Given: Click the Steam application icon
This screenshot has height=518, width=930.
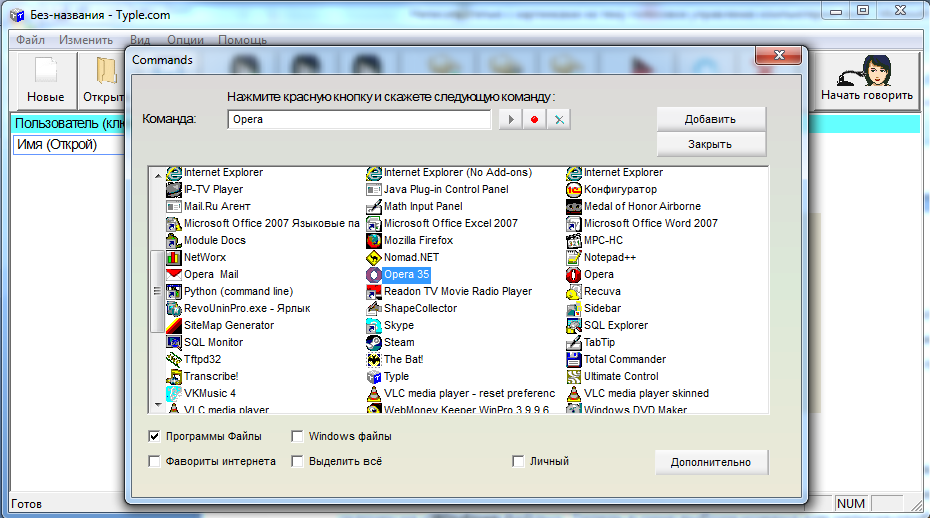Looking at the screenshot, I should pyautogui.click(x=374, y=343).
